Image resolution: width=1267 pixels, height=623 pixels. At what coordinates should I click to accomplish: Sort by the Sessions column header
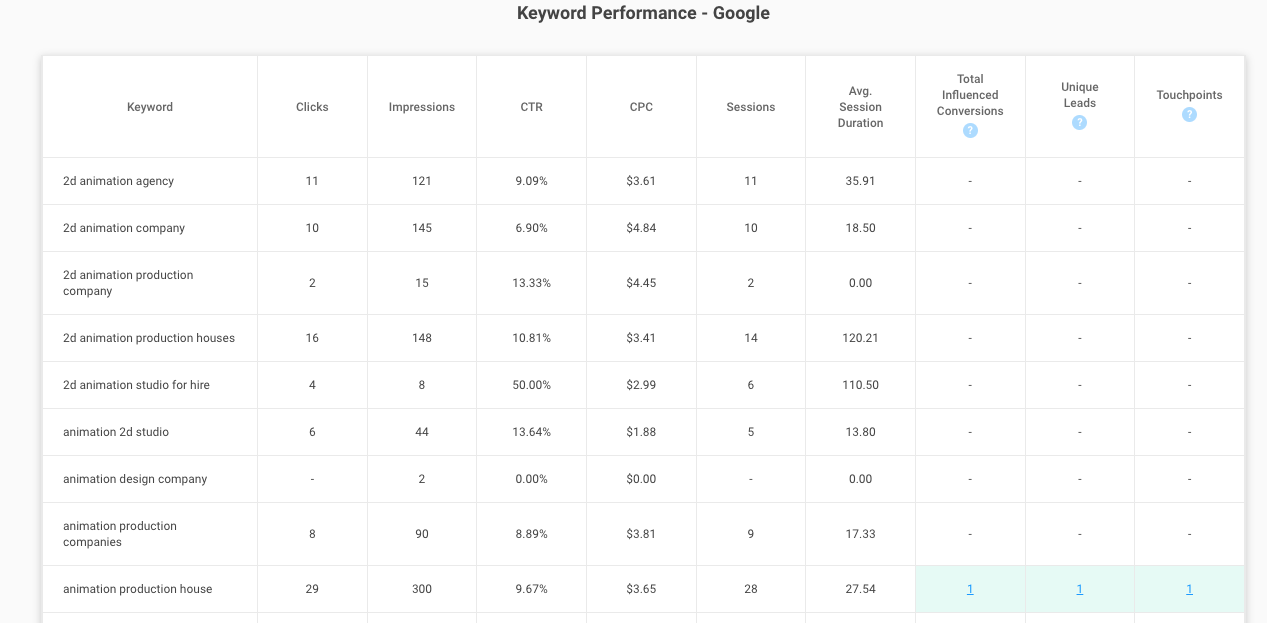(x=751, y=107)
